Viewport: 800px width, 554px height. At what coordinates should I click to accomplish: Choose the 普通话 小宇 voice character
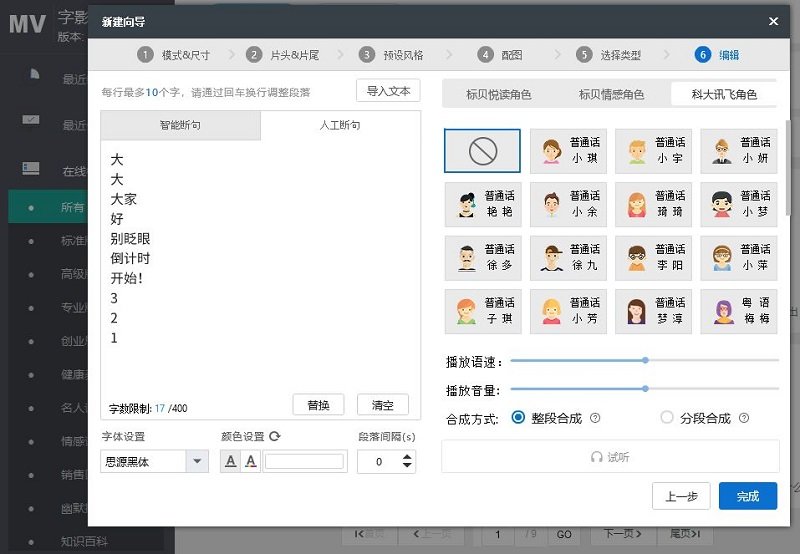653,150
